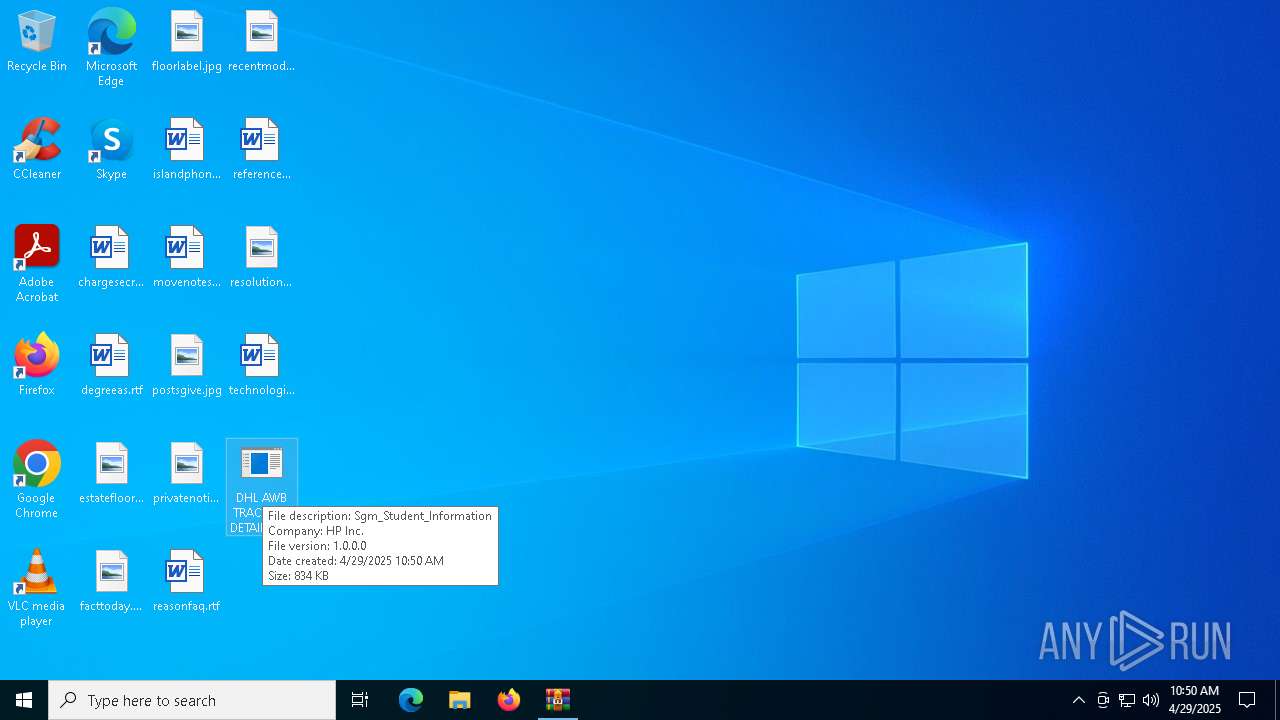1280x720 pixels.
Task: Open network status tray icon
Action: tap(1127, 700)
